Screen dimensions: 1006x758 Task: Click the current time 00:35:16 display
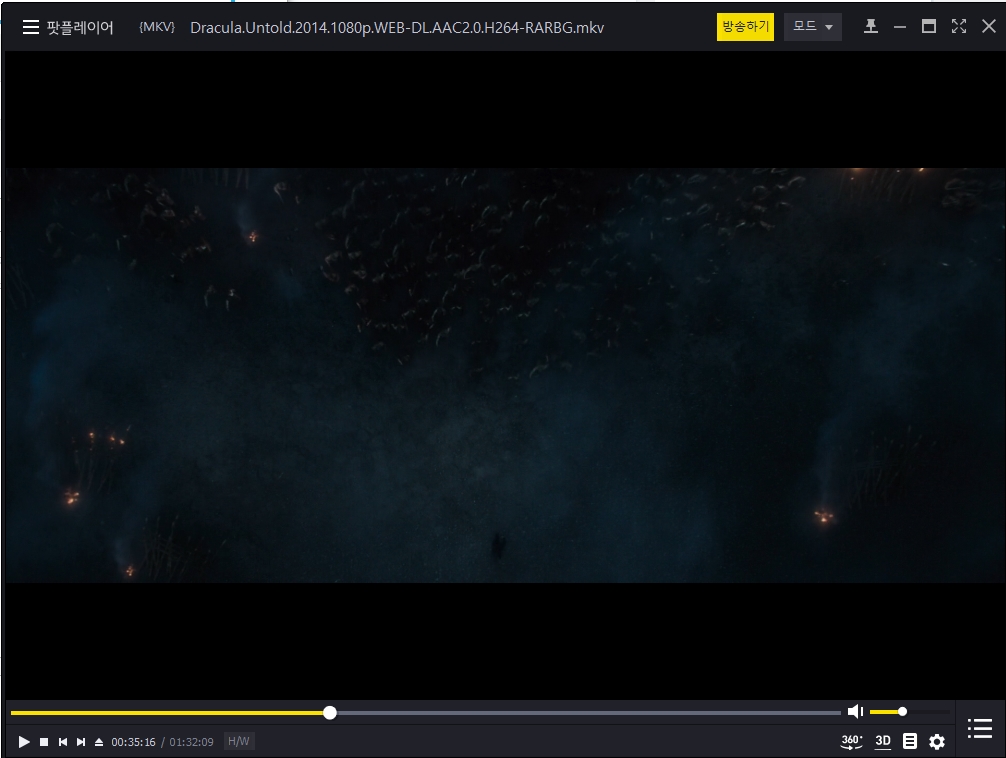pyautogui.click(x=133, y=742)
